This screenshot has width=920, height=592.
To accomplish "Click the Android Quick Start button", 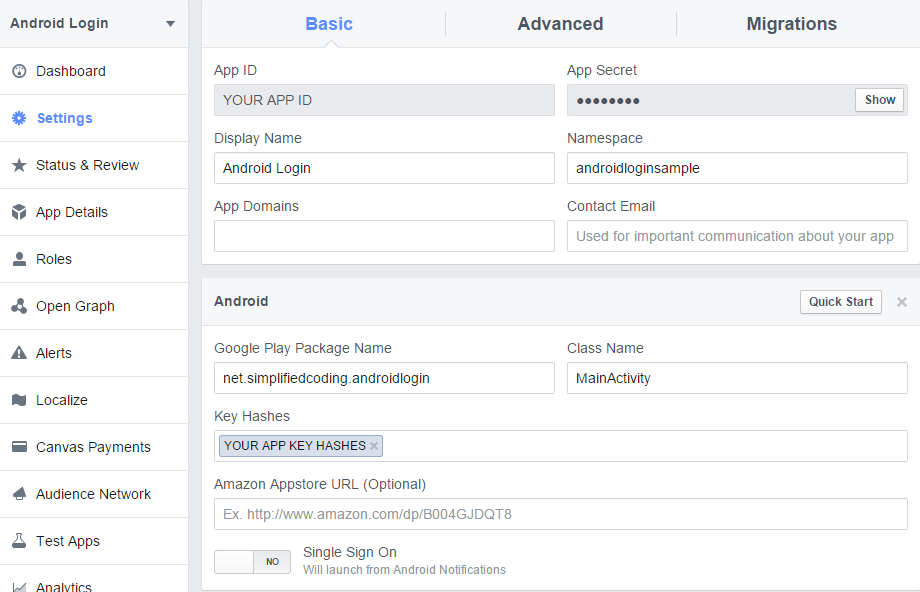I will tap(841, 302).
